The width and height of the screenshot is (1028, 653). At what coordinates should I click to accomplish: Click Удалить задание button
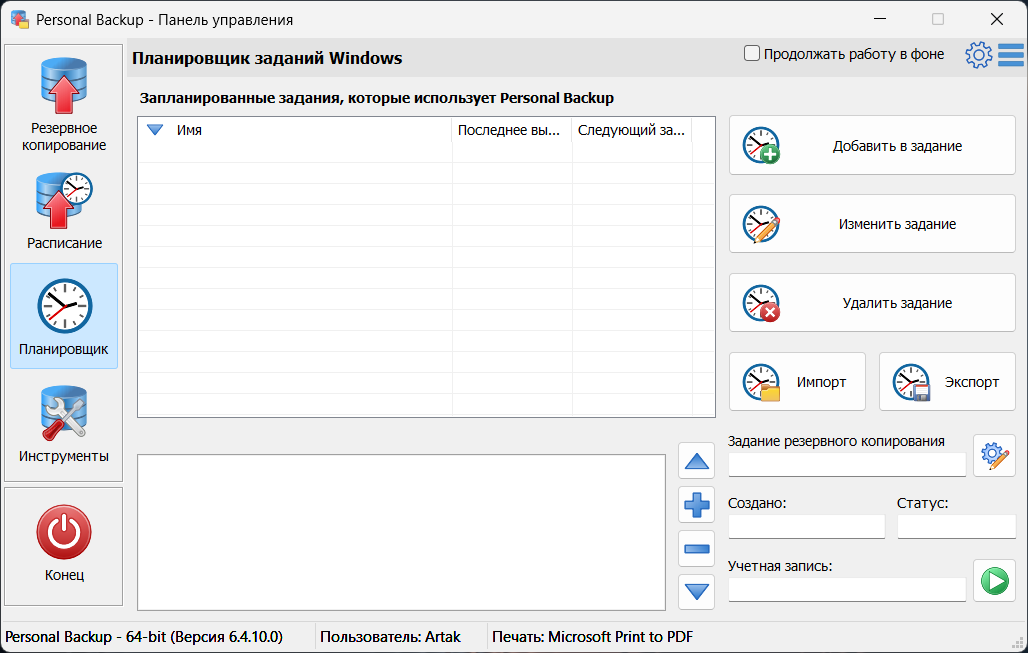[872, 303]
